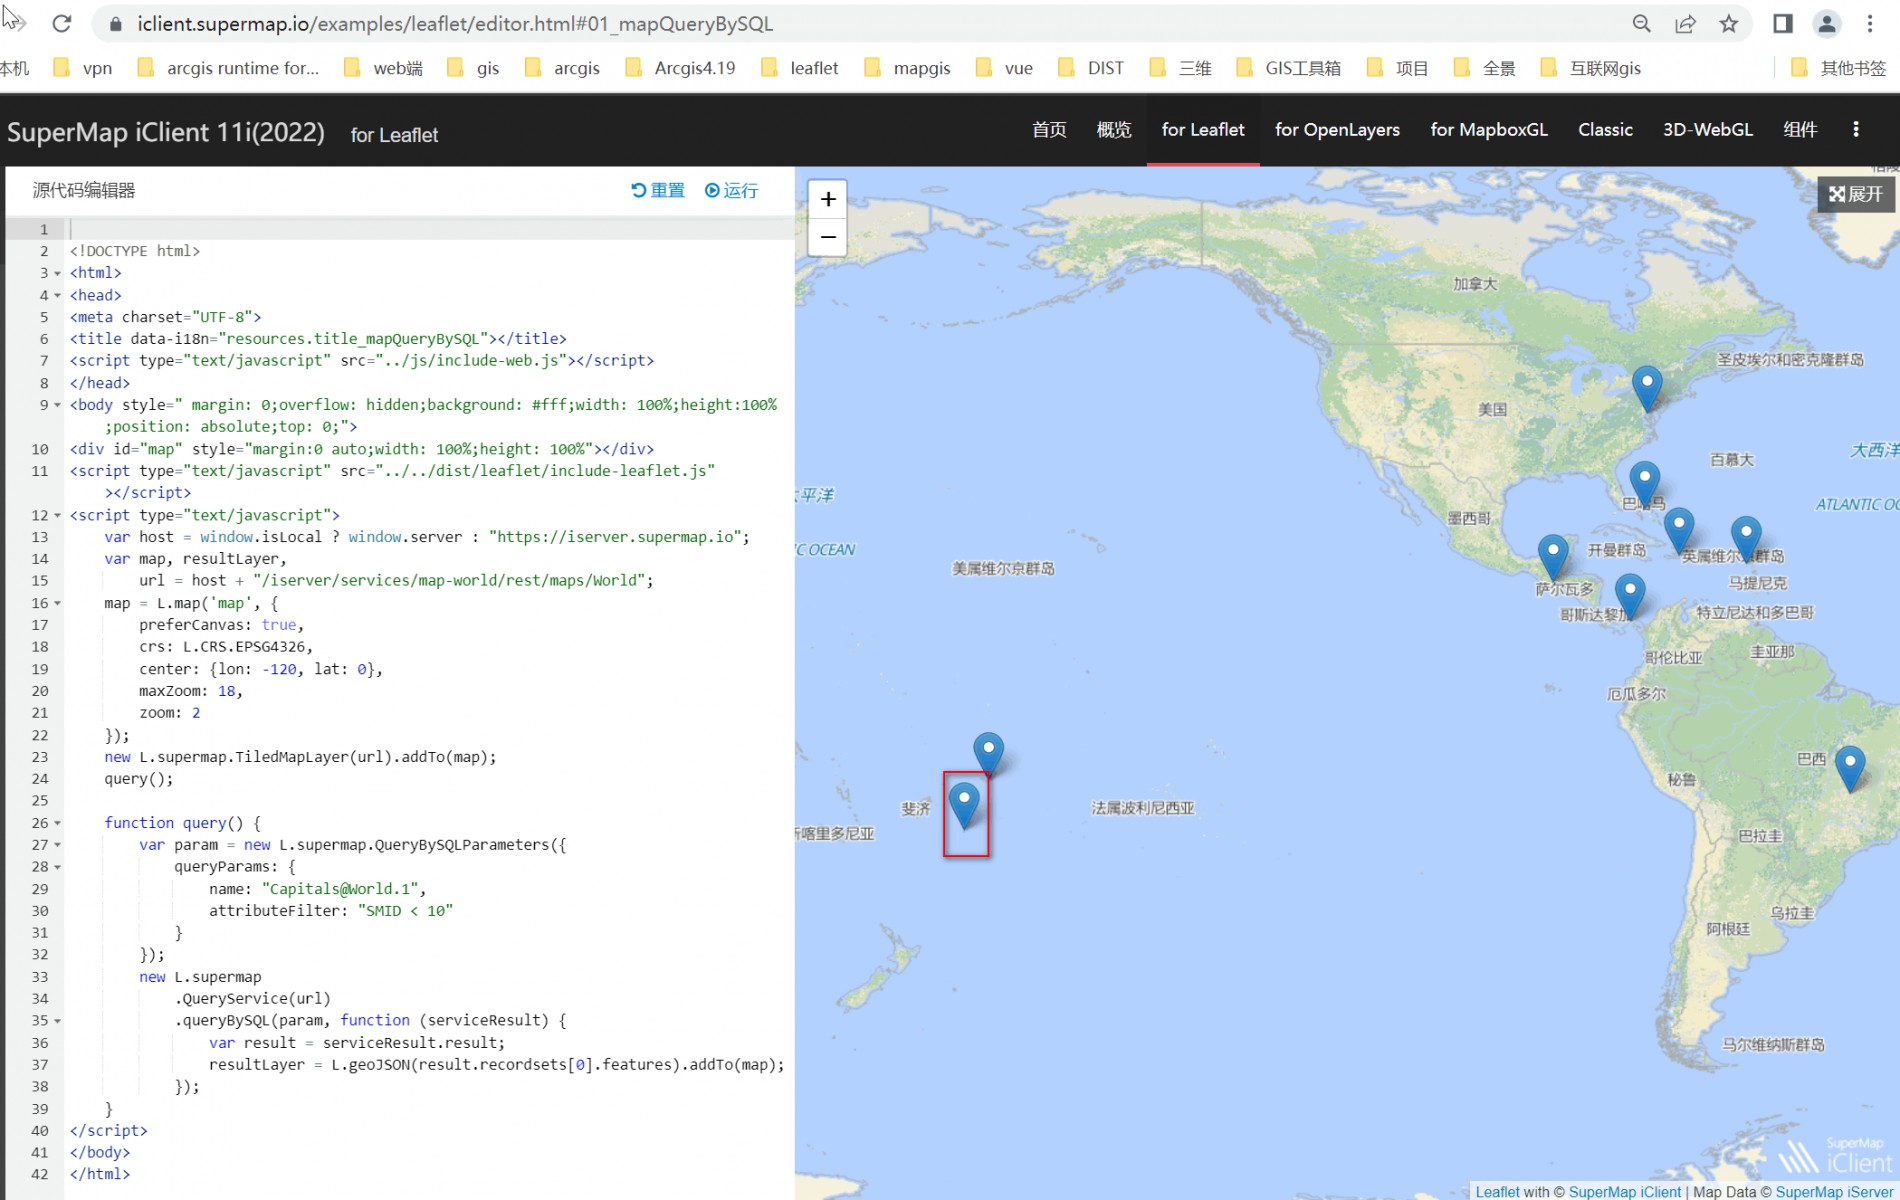
Task: Collapse the script fold on line 12
Action: pyautogui.click(x=57, y=515)
